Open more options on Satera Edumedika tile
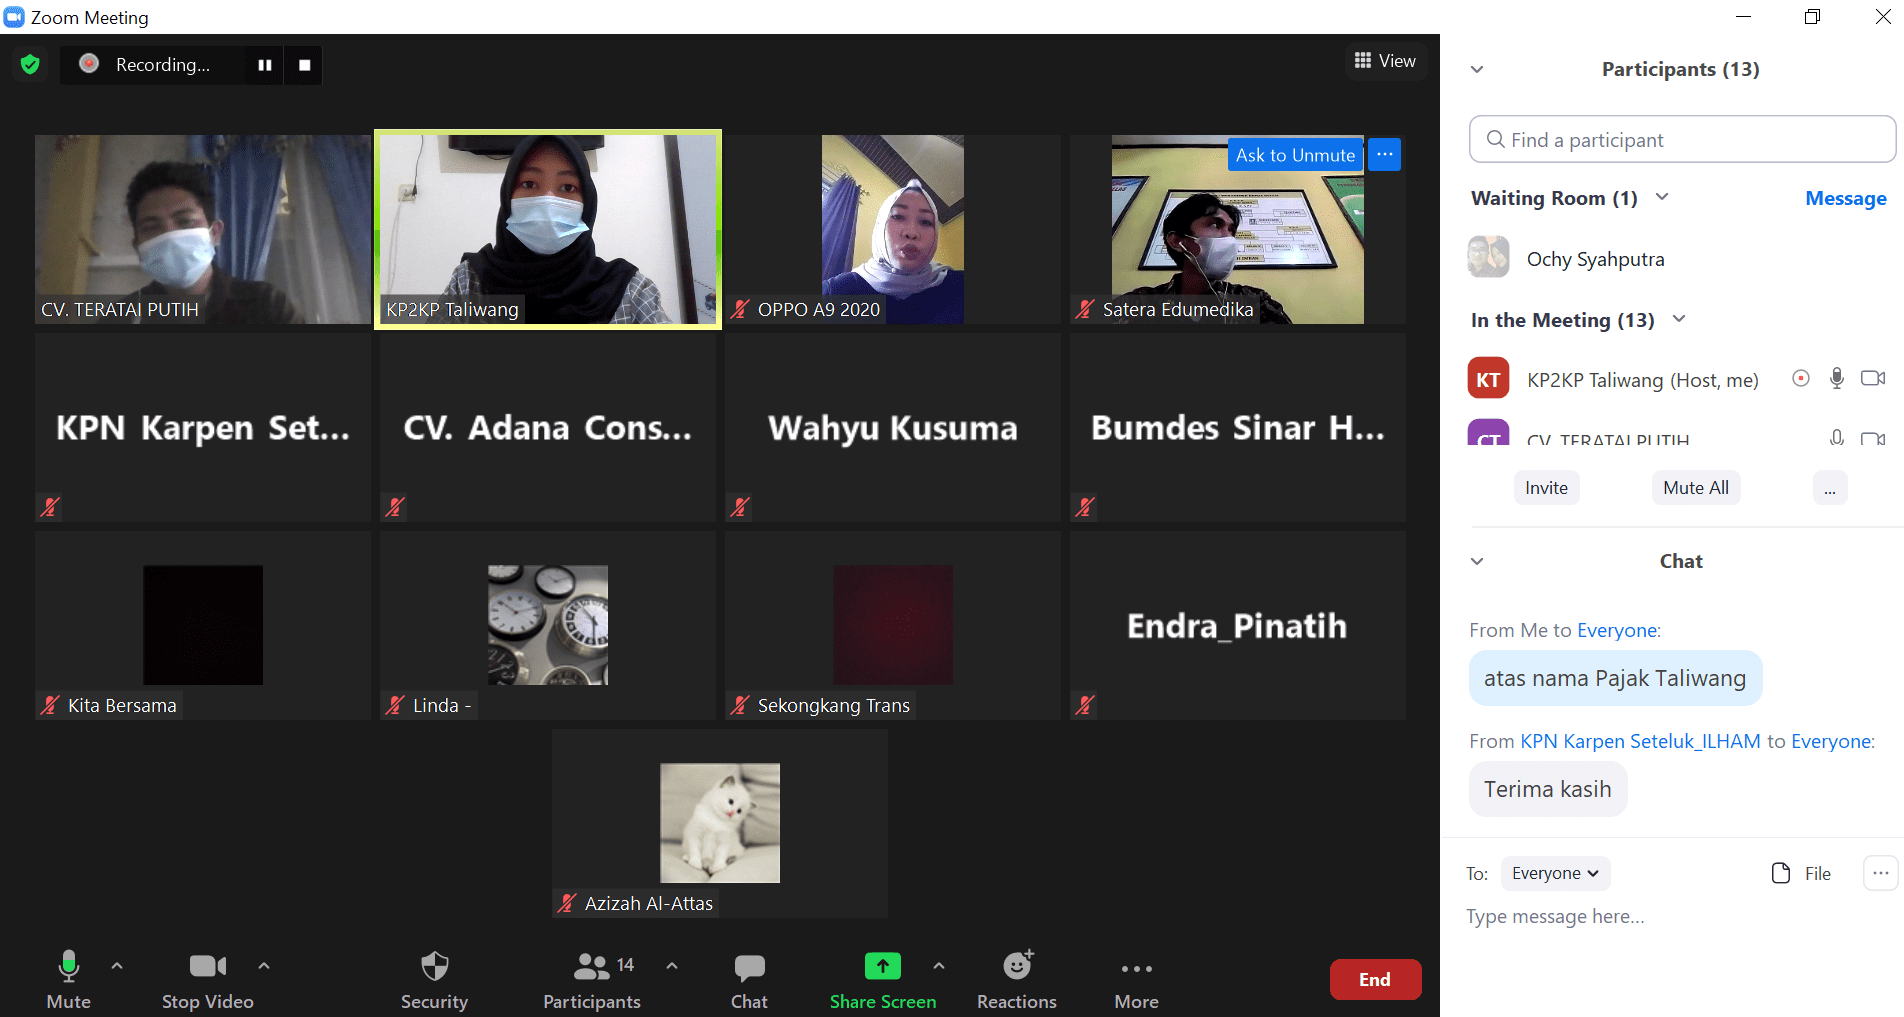The width and height of the screenshot is (1904, 1017). 1385,154
